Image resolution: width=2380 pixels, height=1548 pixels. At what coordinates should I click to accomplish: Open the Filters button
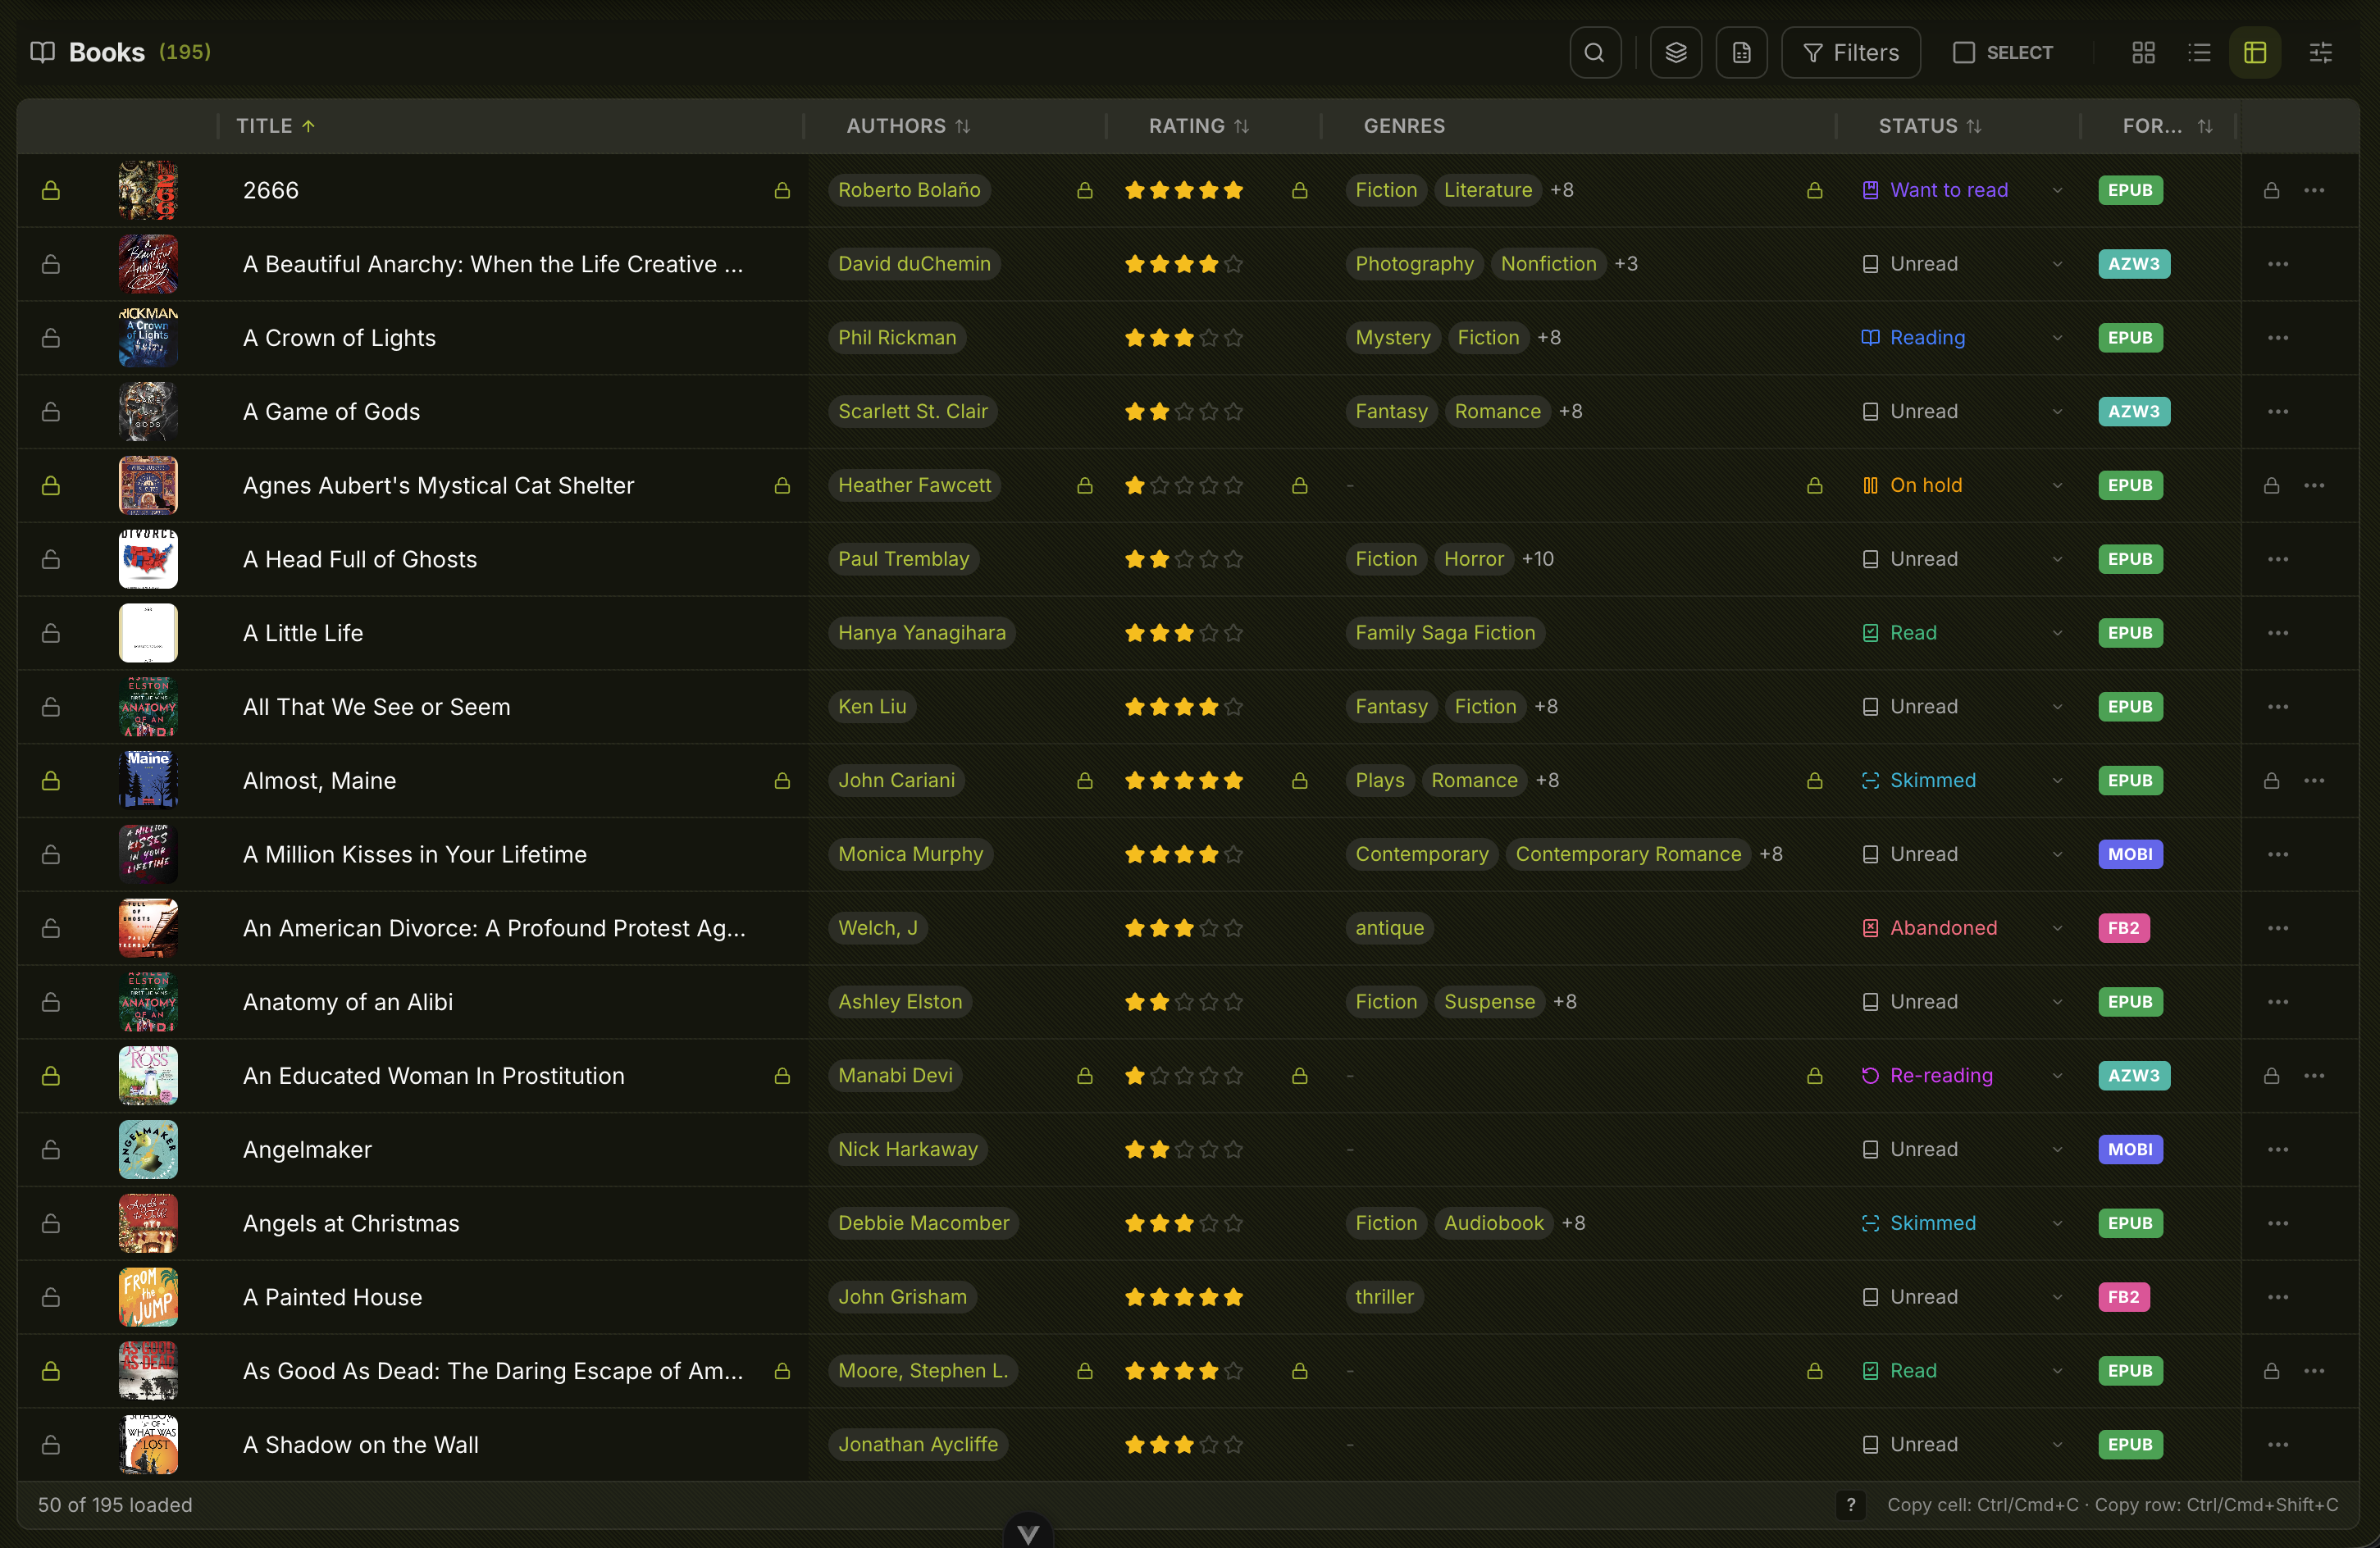(x=1851, y=52)
